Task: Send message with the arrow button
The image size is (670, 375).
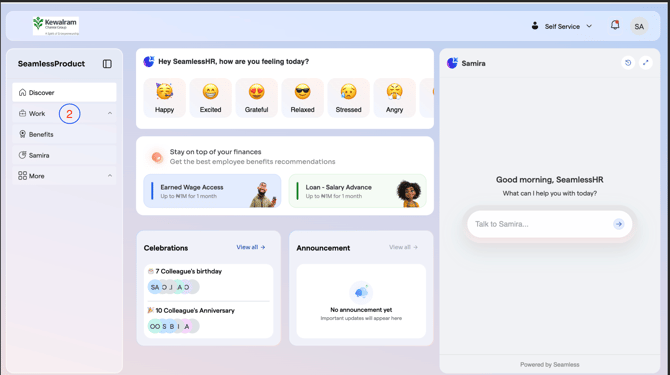Action: (619, 224)
